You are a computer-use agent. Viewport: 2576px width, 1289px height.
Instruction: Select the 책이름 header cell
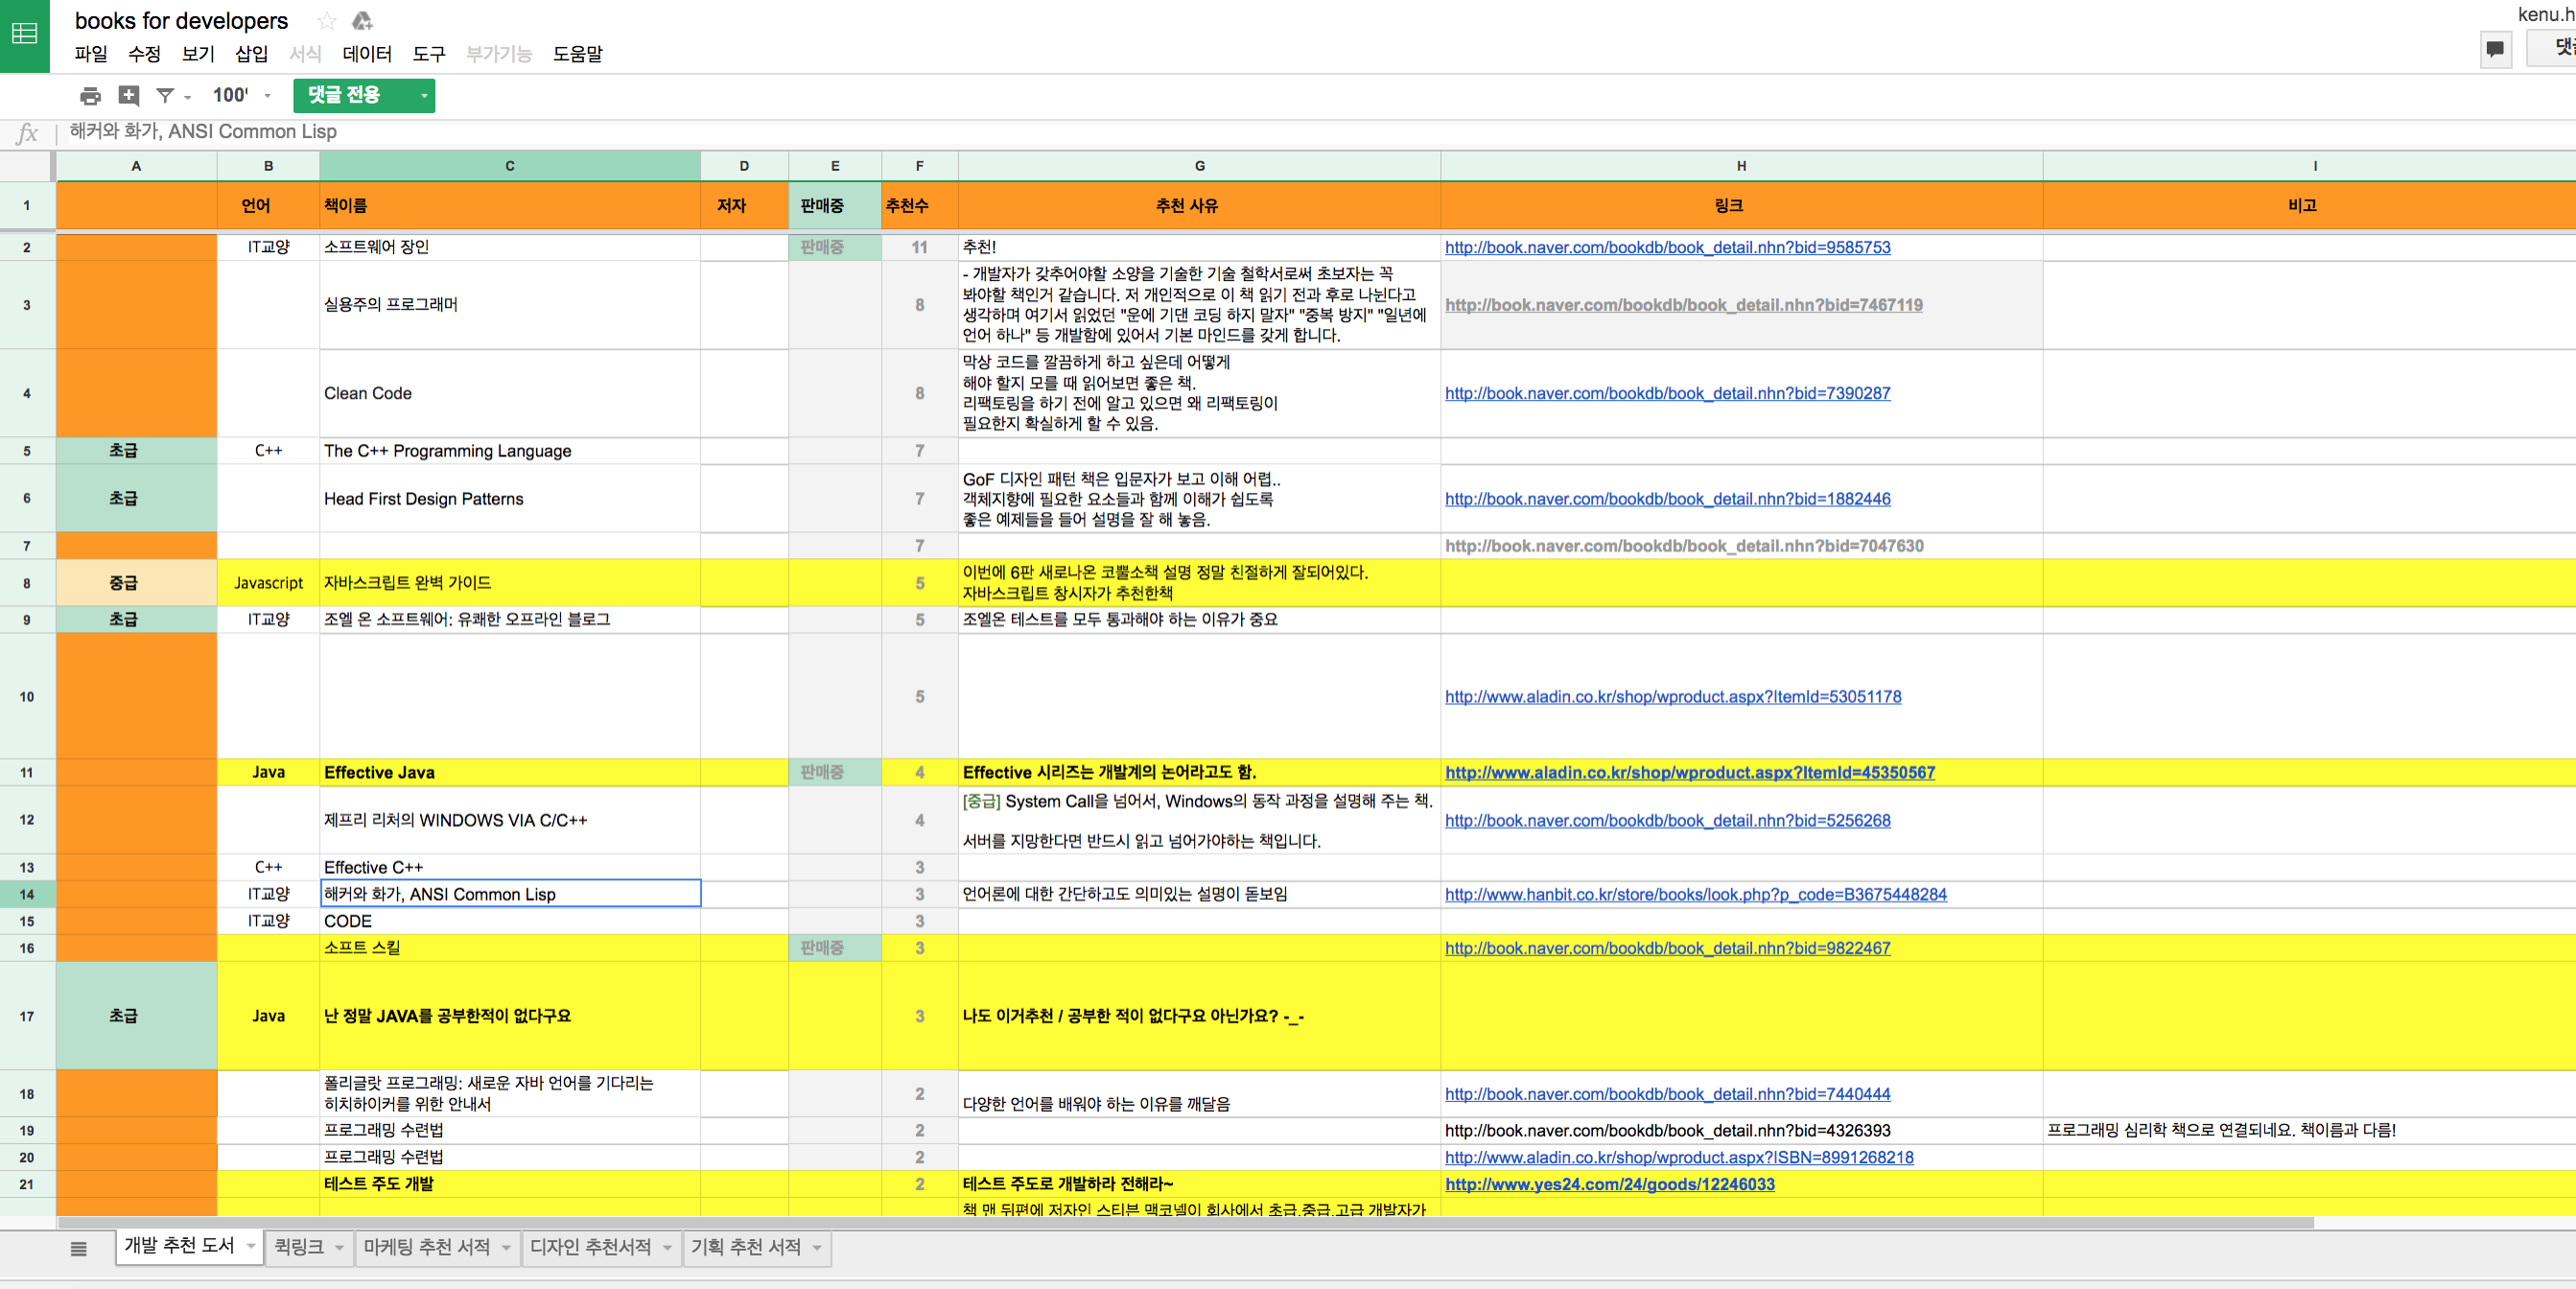click(510, 206)
